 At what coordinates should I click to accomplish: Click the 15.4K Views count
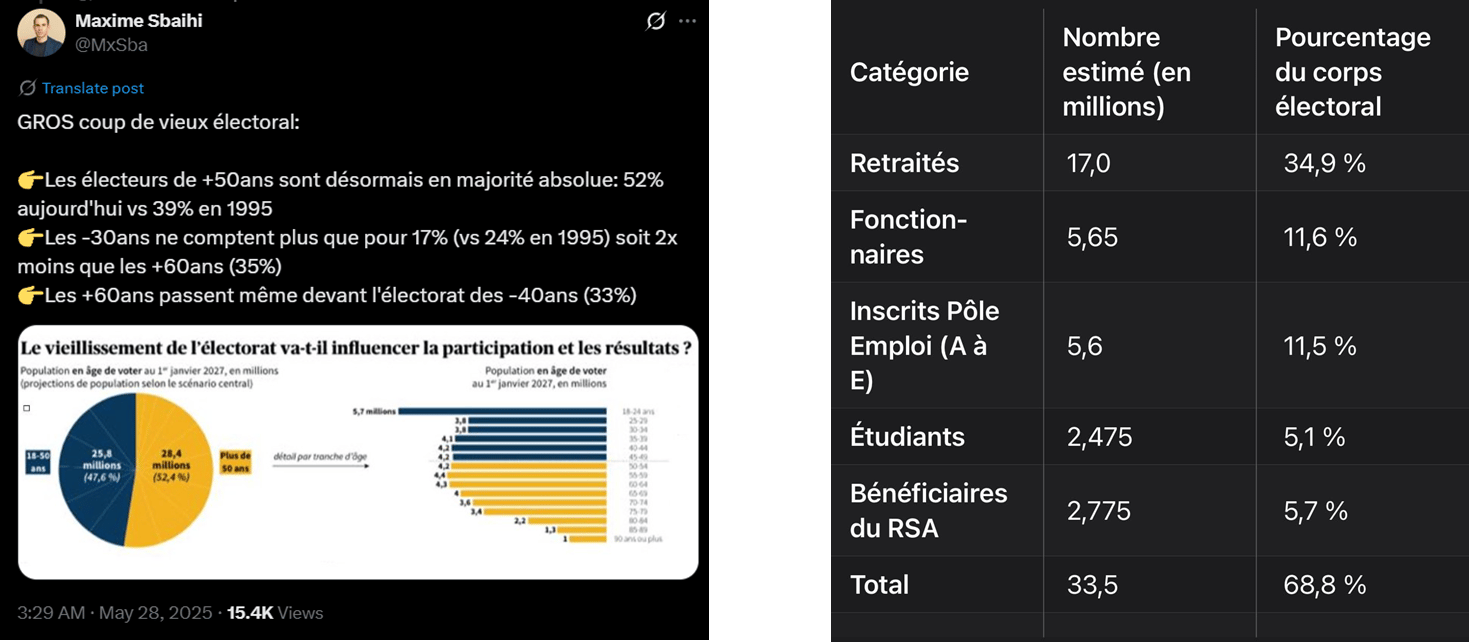click(x=275, y=613)
